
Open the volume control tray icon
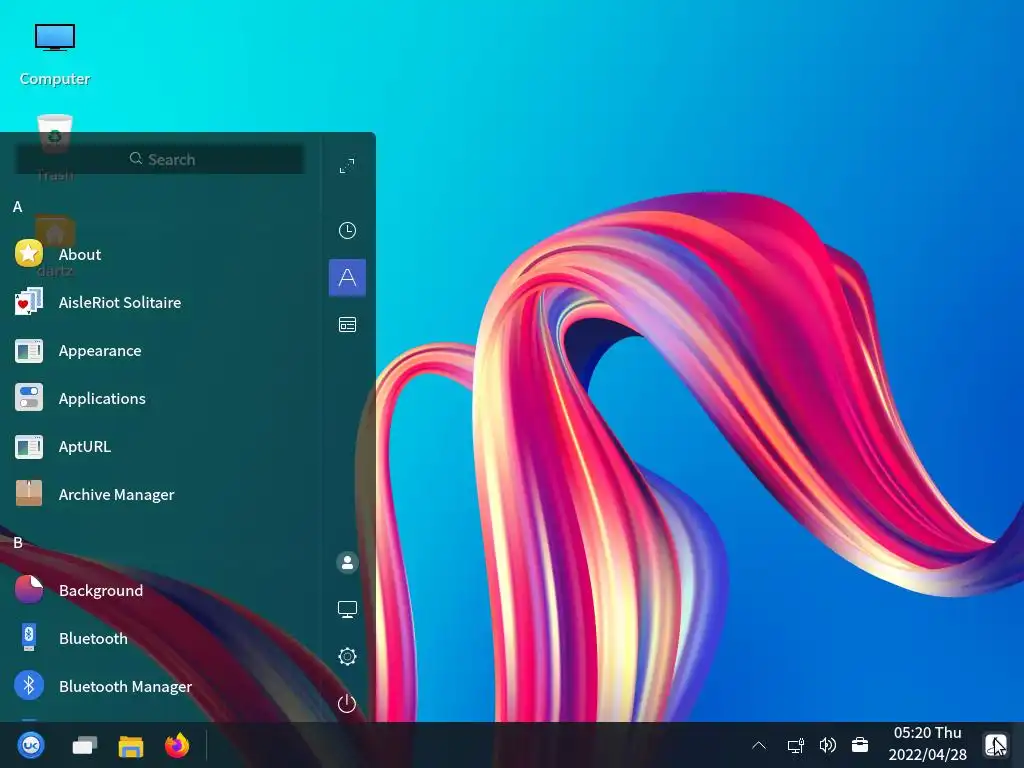click(x=827, y=745)
